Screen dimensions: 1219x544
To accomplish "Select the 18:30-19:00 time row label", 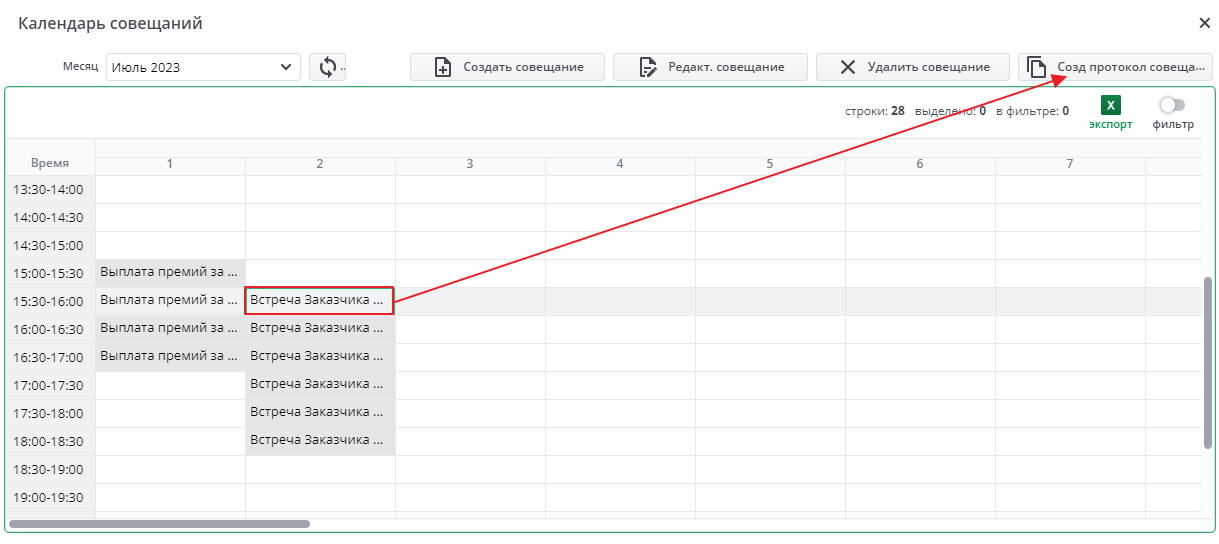I will [50, 469].
